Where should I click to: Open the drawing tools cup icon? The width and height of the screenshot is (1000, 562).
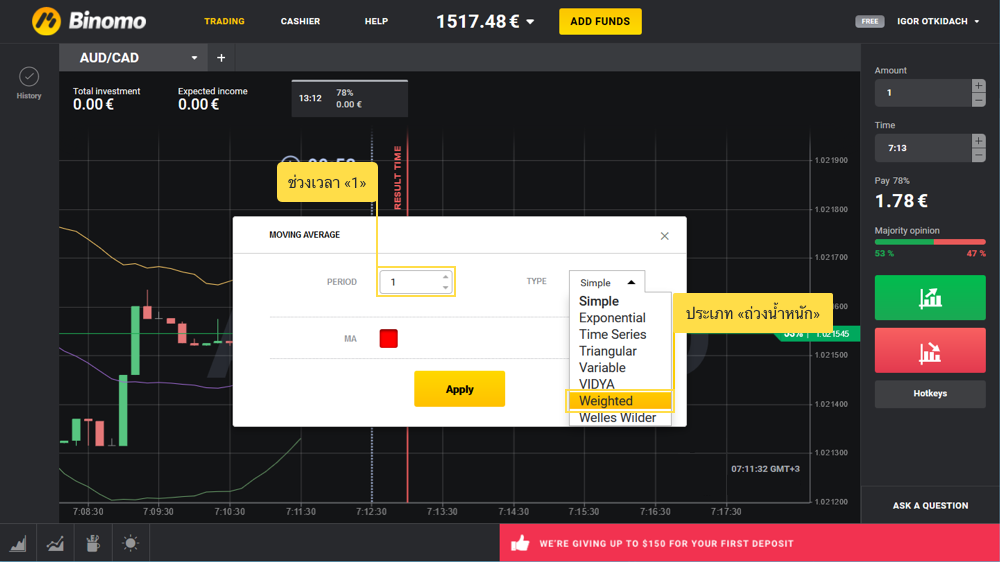tap(93, 543)
